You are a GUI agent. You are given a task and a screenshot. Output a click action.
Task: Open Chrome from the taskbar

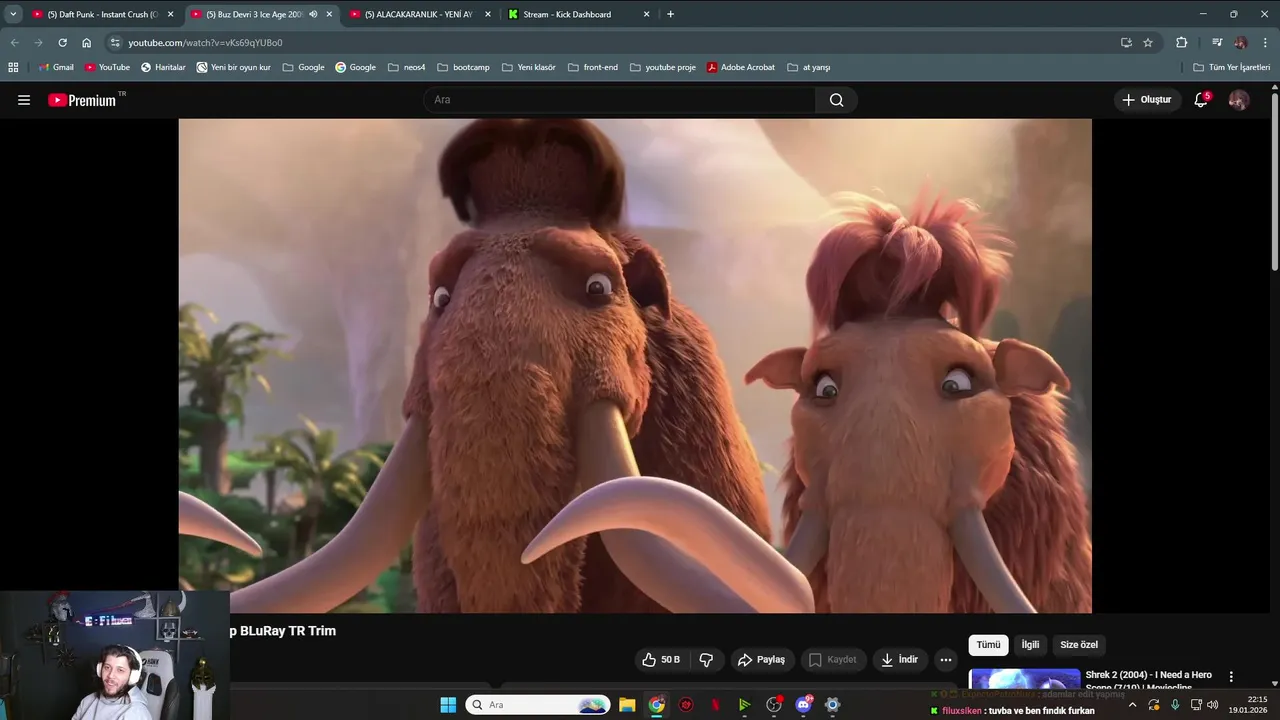(x=656, y=705)
